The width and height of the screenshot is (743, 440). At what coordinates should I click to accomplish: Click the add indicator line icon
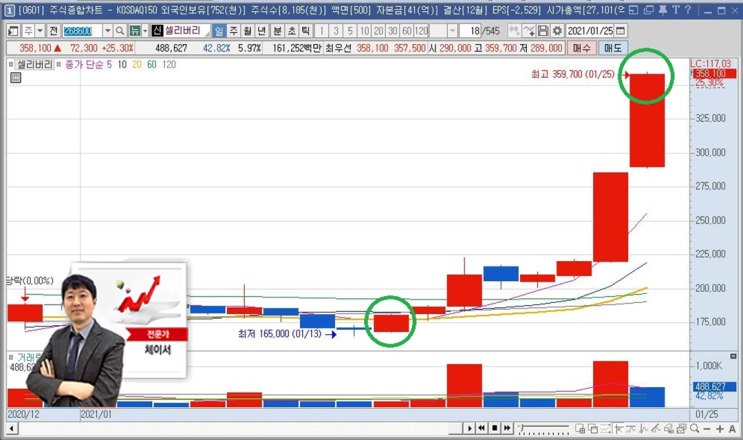[529, 31]
